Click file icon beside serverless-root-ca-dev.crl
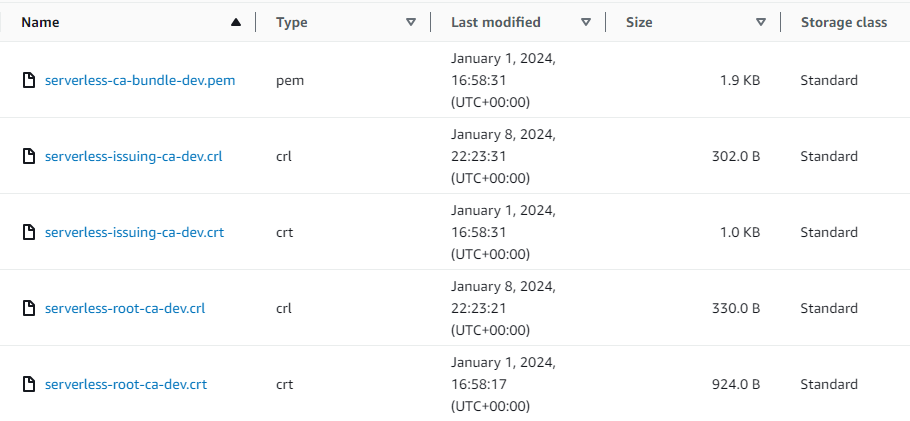The width and height of the screenshot is (910, 421). click(29, 308)
